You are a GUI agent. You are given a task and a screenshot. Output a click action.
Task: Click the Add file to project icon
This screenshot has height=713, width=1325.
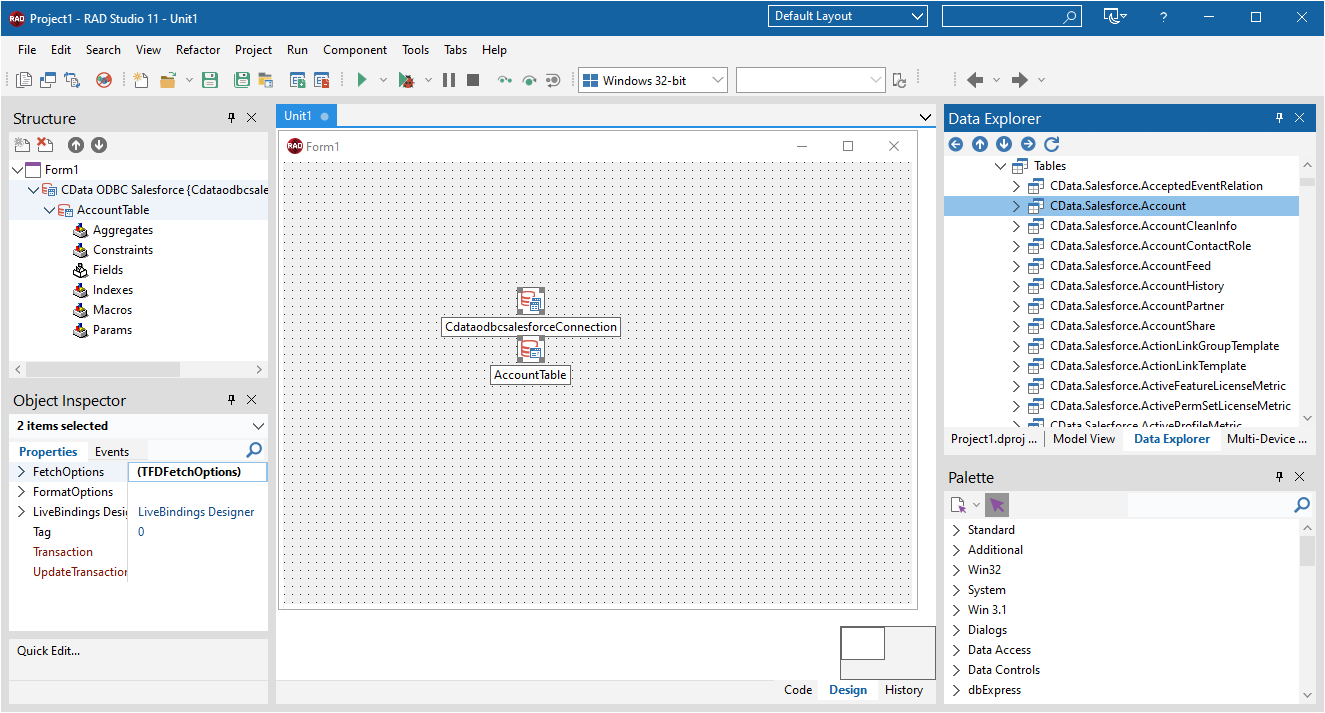(297, 80)
